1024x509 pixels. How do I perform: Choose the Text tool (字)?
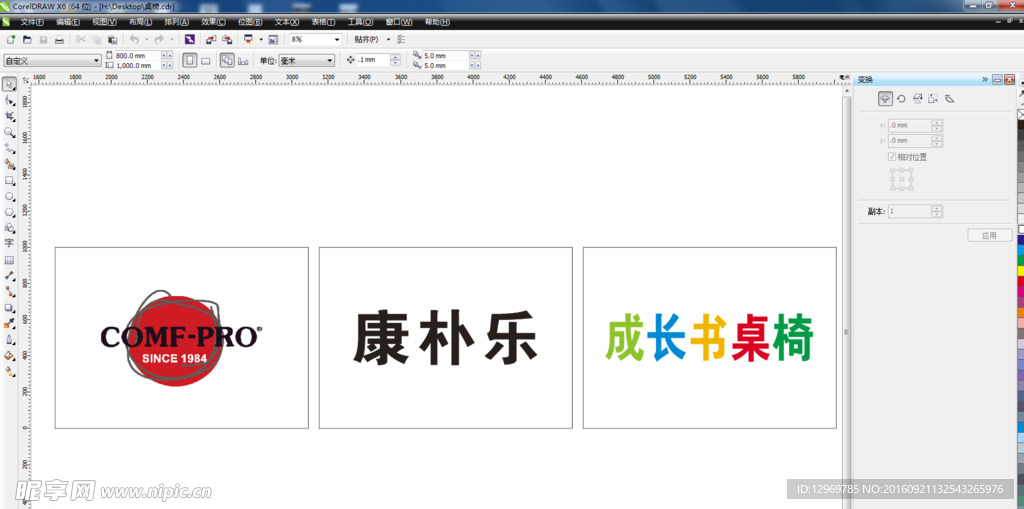pos(9,243)
